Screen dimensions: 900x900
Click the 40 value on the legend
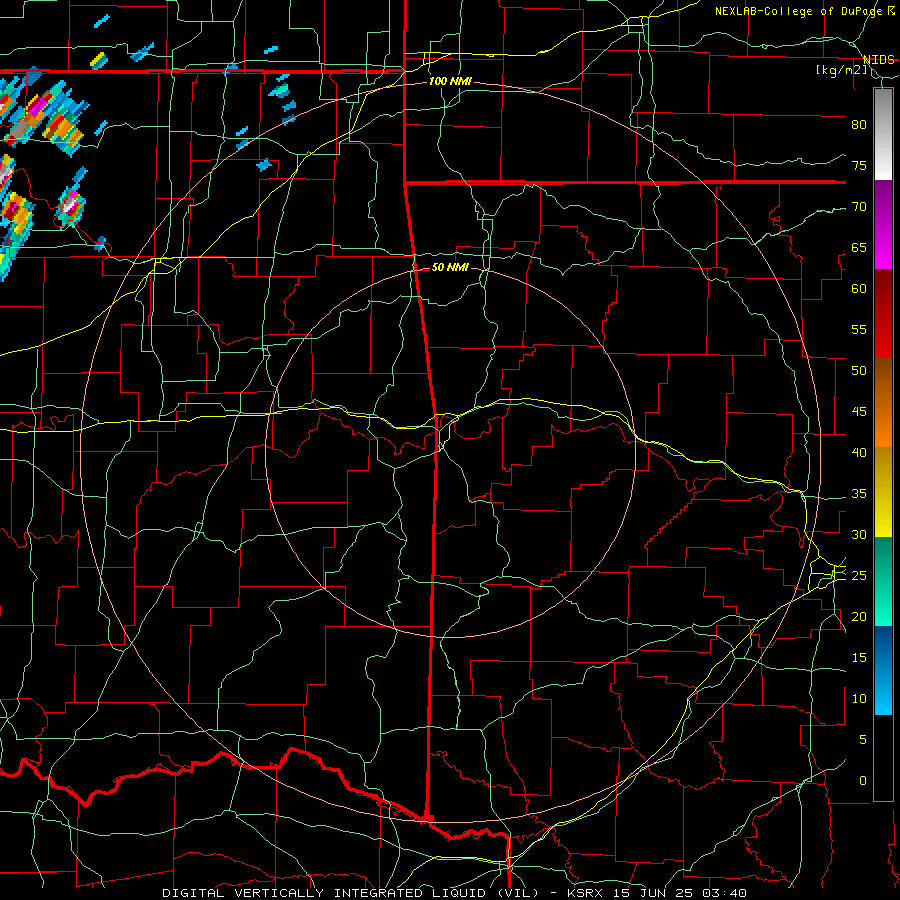coord(859,452)
